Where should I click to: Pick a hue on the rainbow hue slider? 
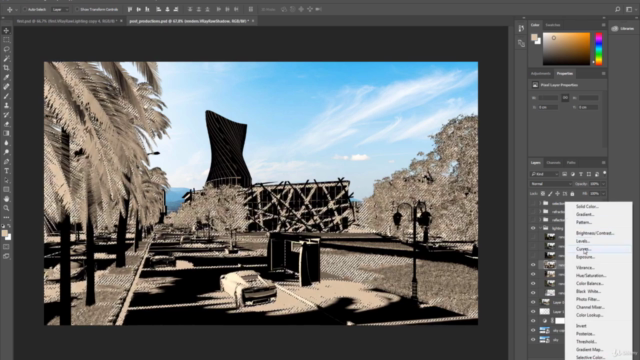599,49
